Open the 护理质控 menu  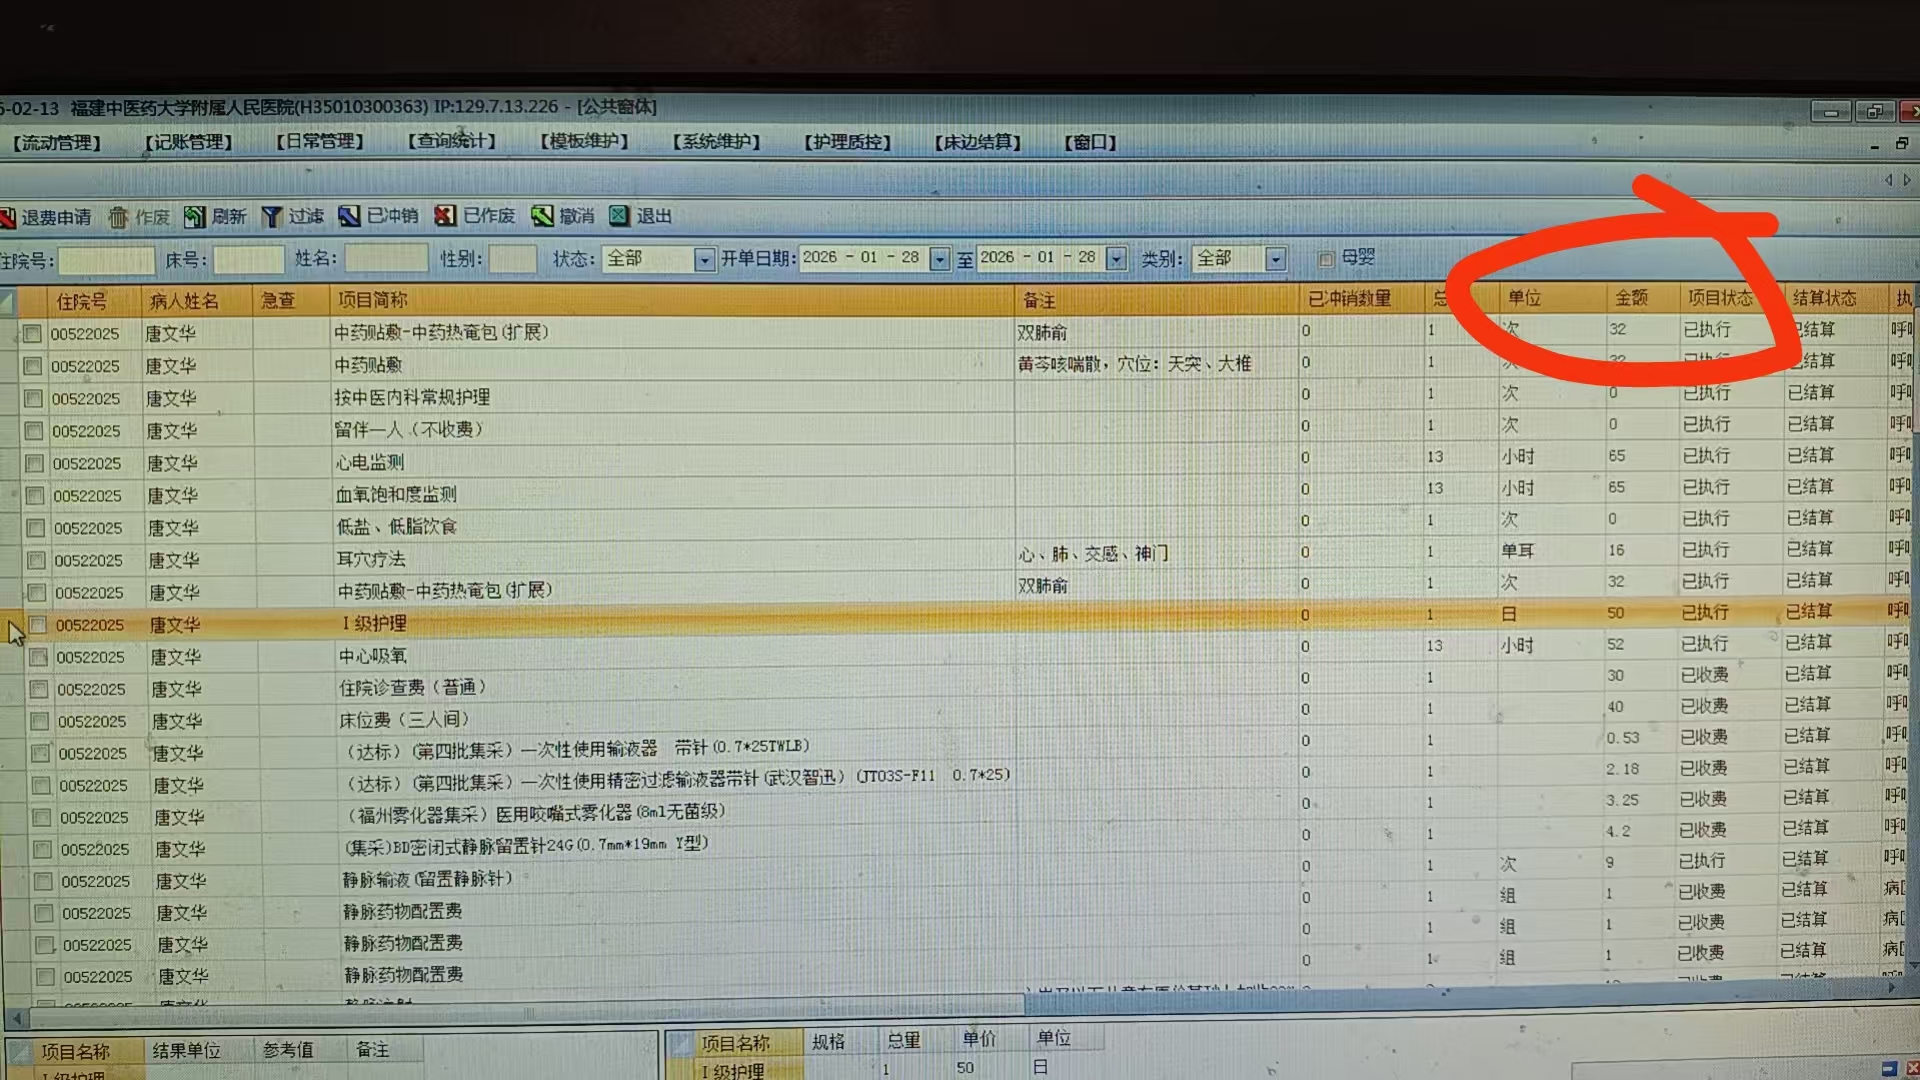coord(847,142)
